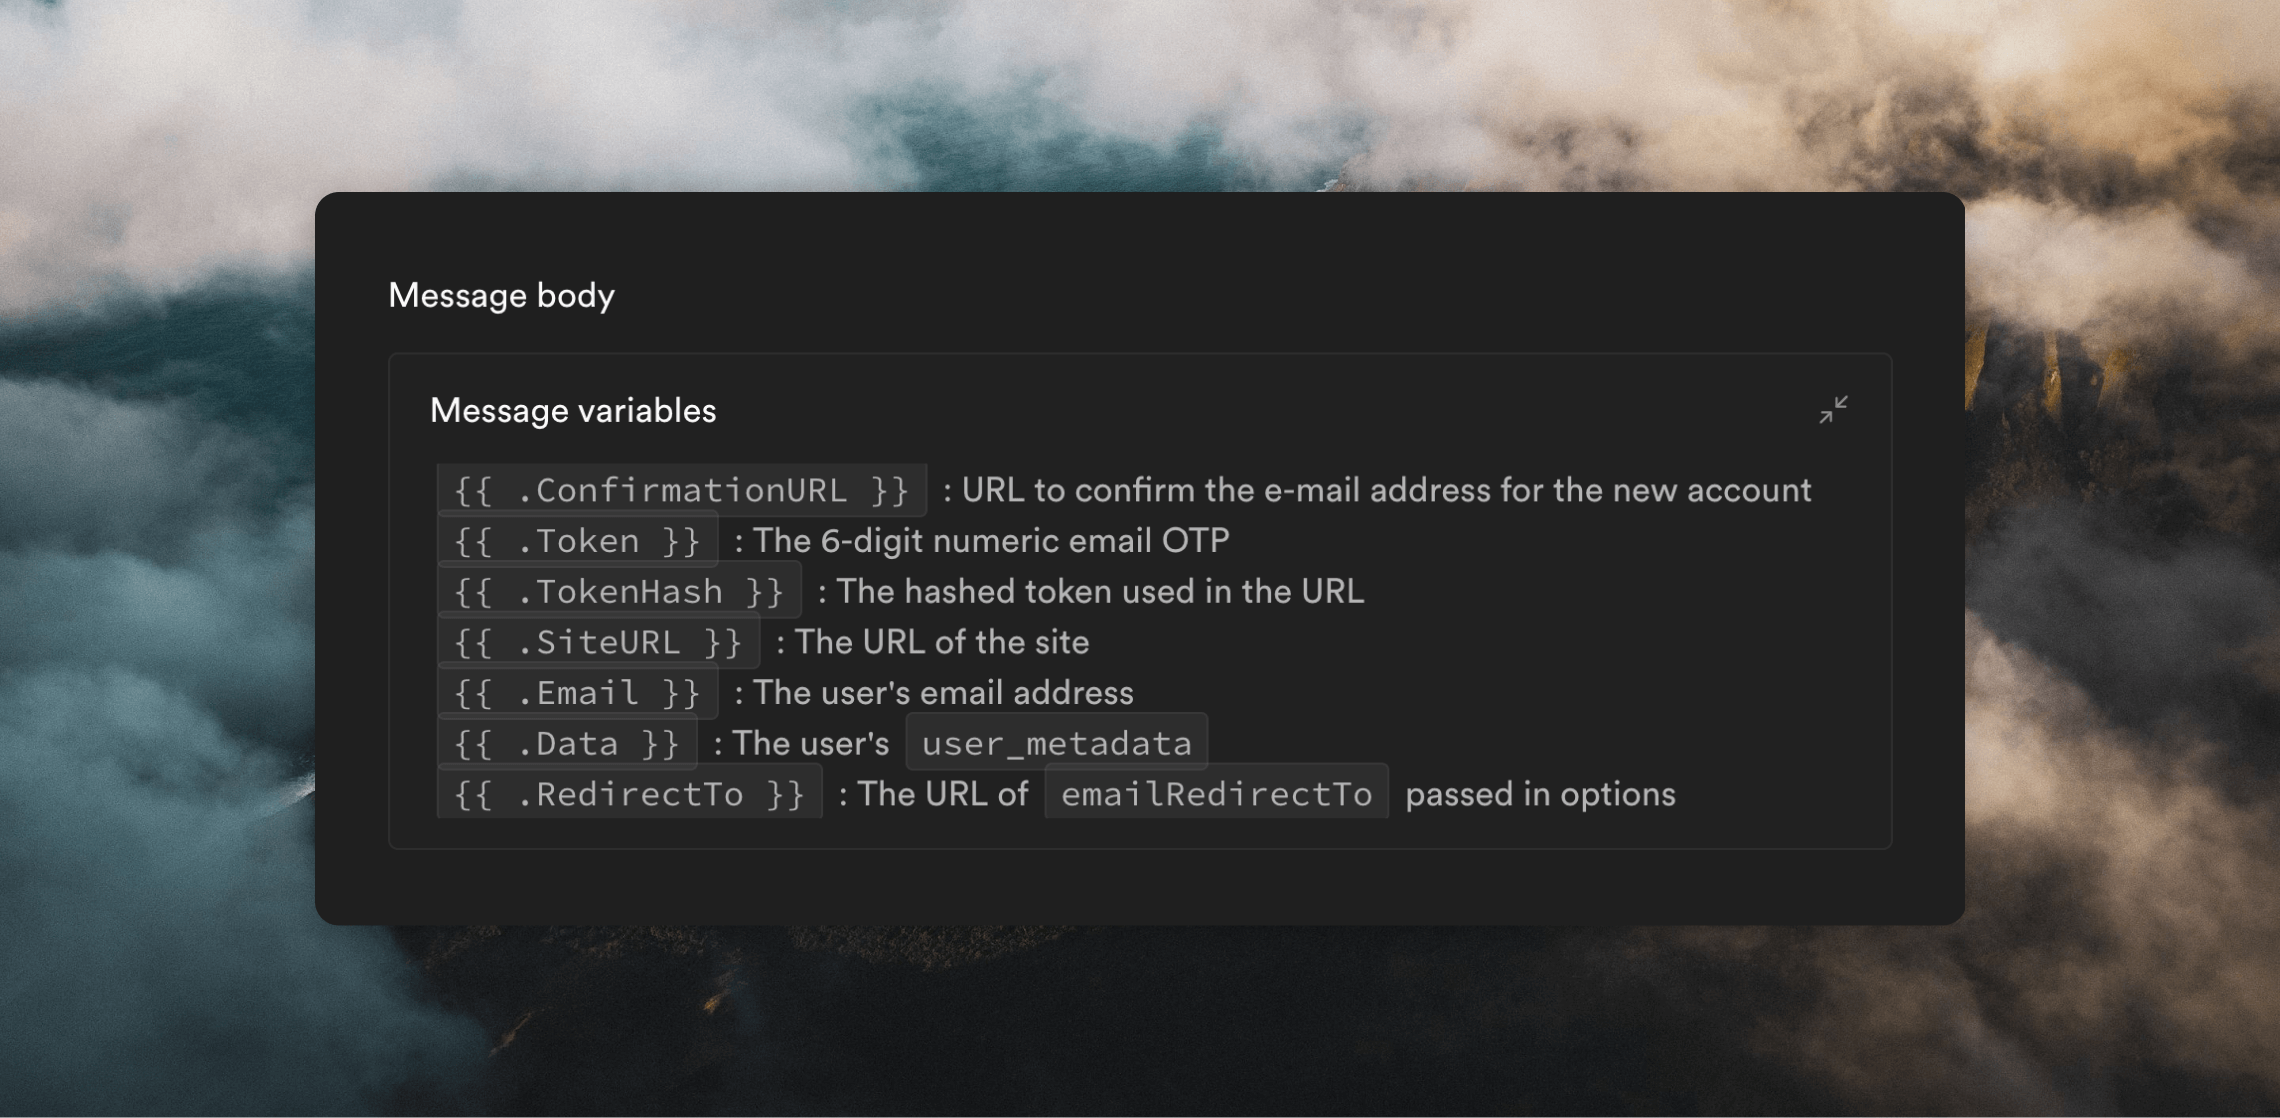The height and width of the screenshot is (1118, 2280).
Task: Select the {{ .RedirectTo }} variable
Action: (629, 795)
